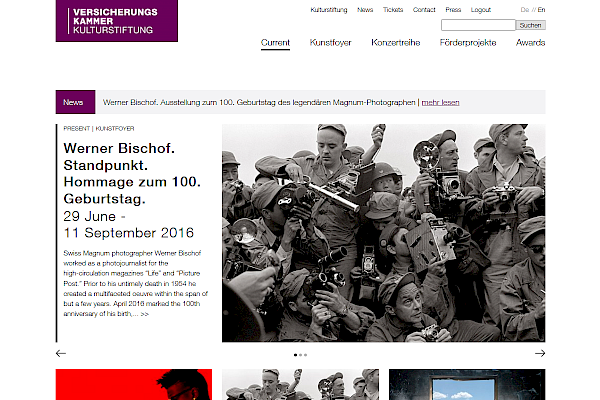Advance carousel with right arrow
The width and height of the screenshot is (600, 400).
[540, 353]
